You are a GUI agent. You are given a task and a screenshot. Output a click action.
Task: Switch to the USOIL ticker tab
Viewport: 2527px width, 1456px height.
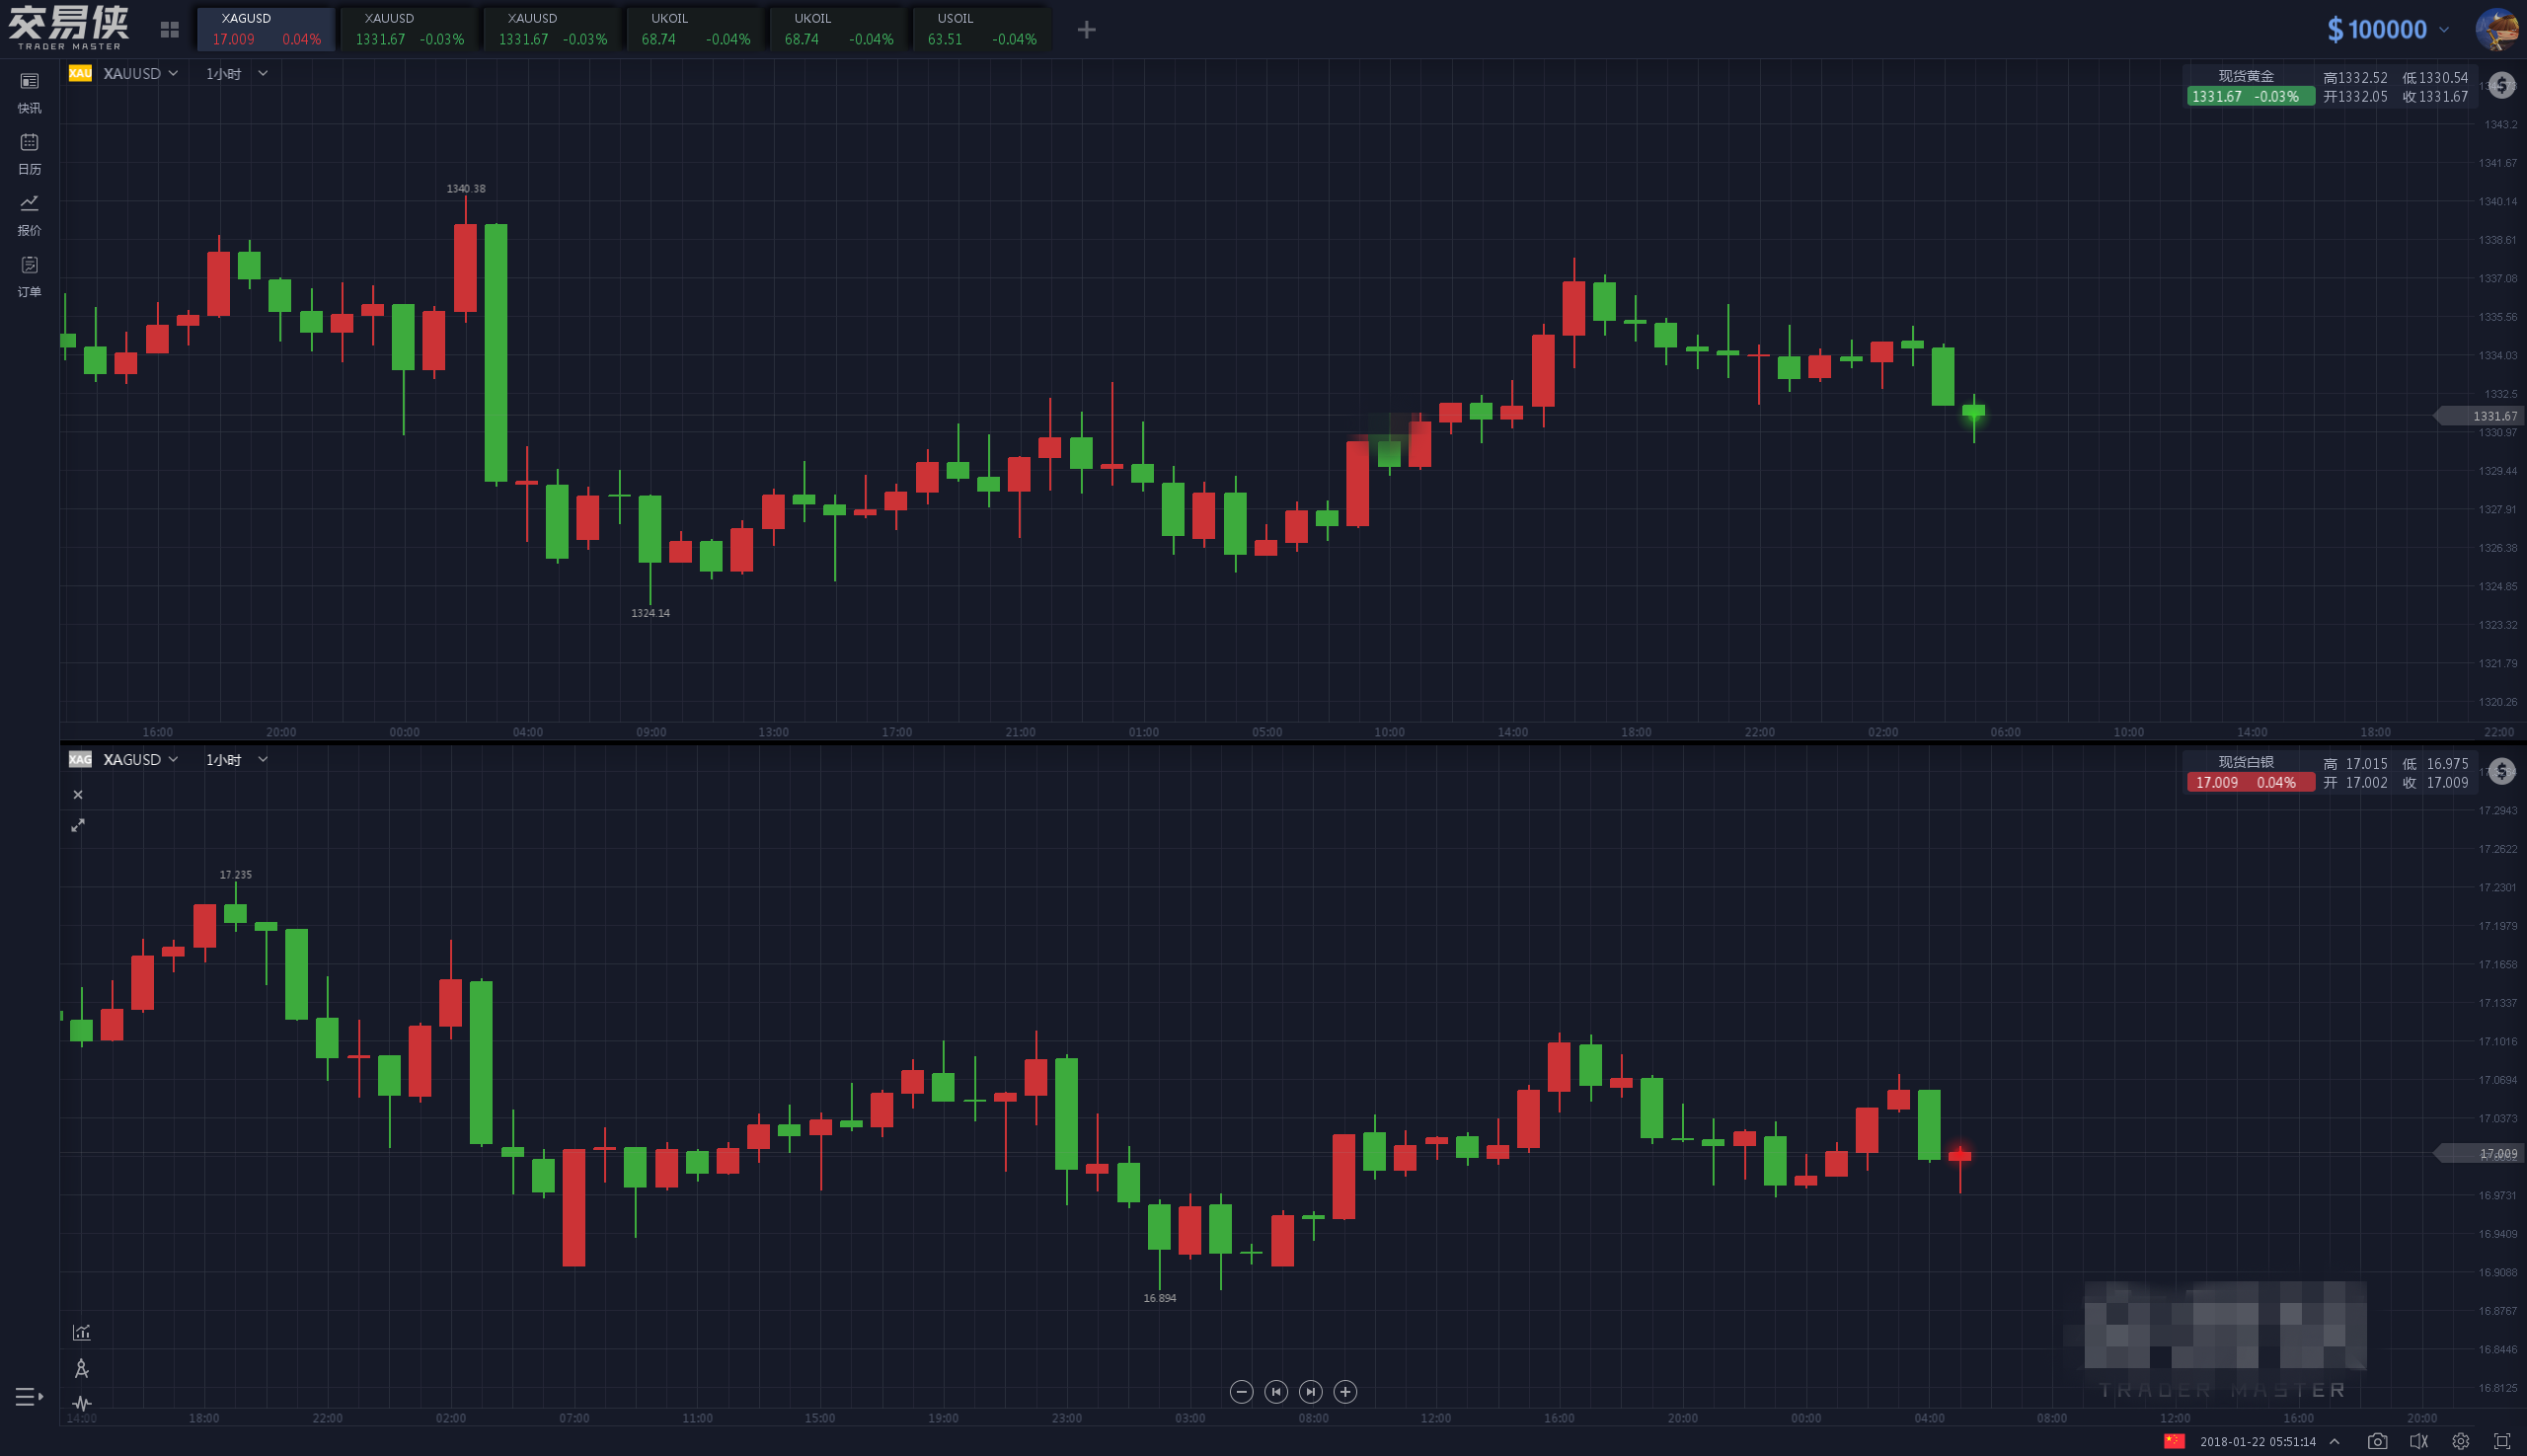(981, 29)
